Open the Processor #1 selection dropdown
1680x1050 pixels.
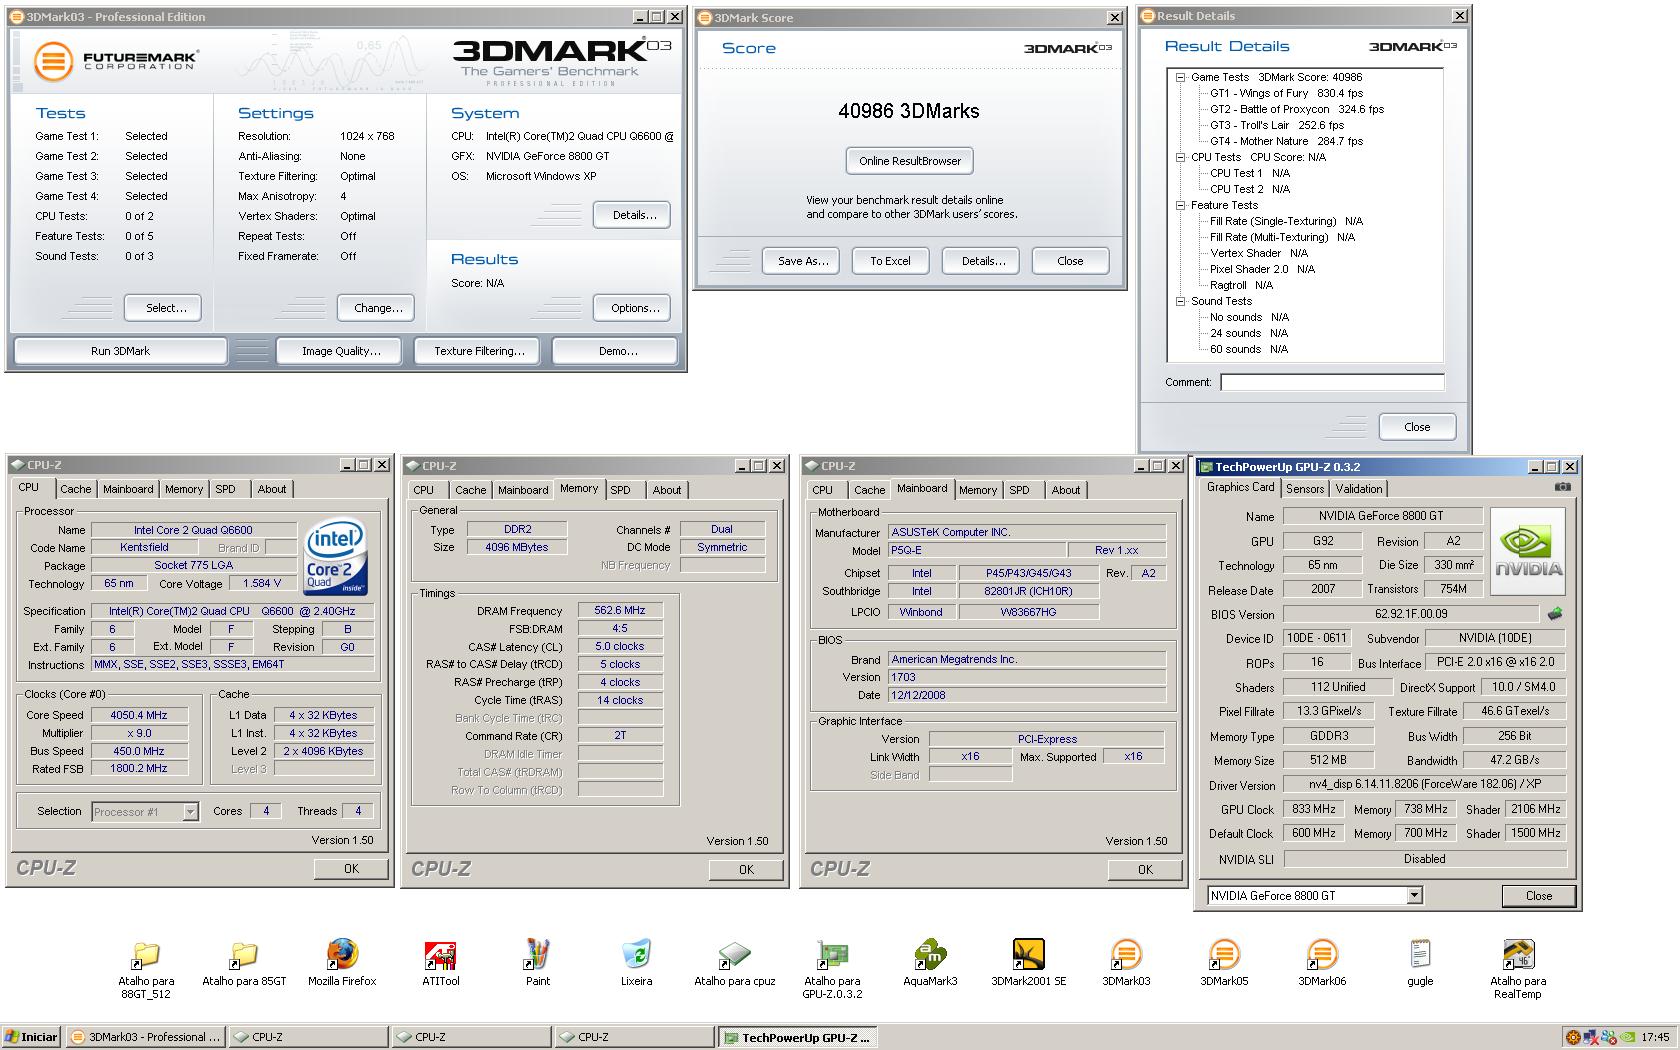click(x=190, y=812)
